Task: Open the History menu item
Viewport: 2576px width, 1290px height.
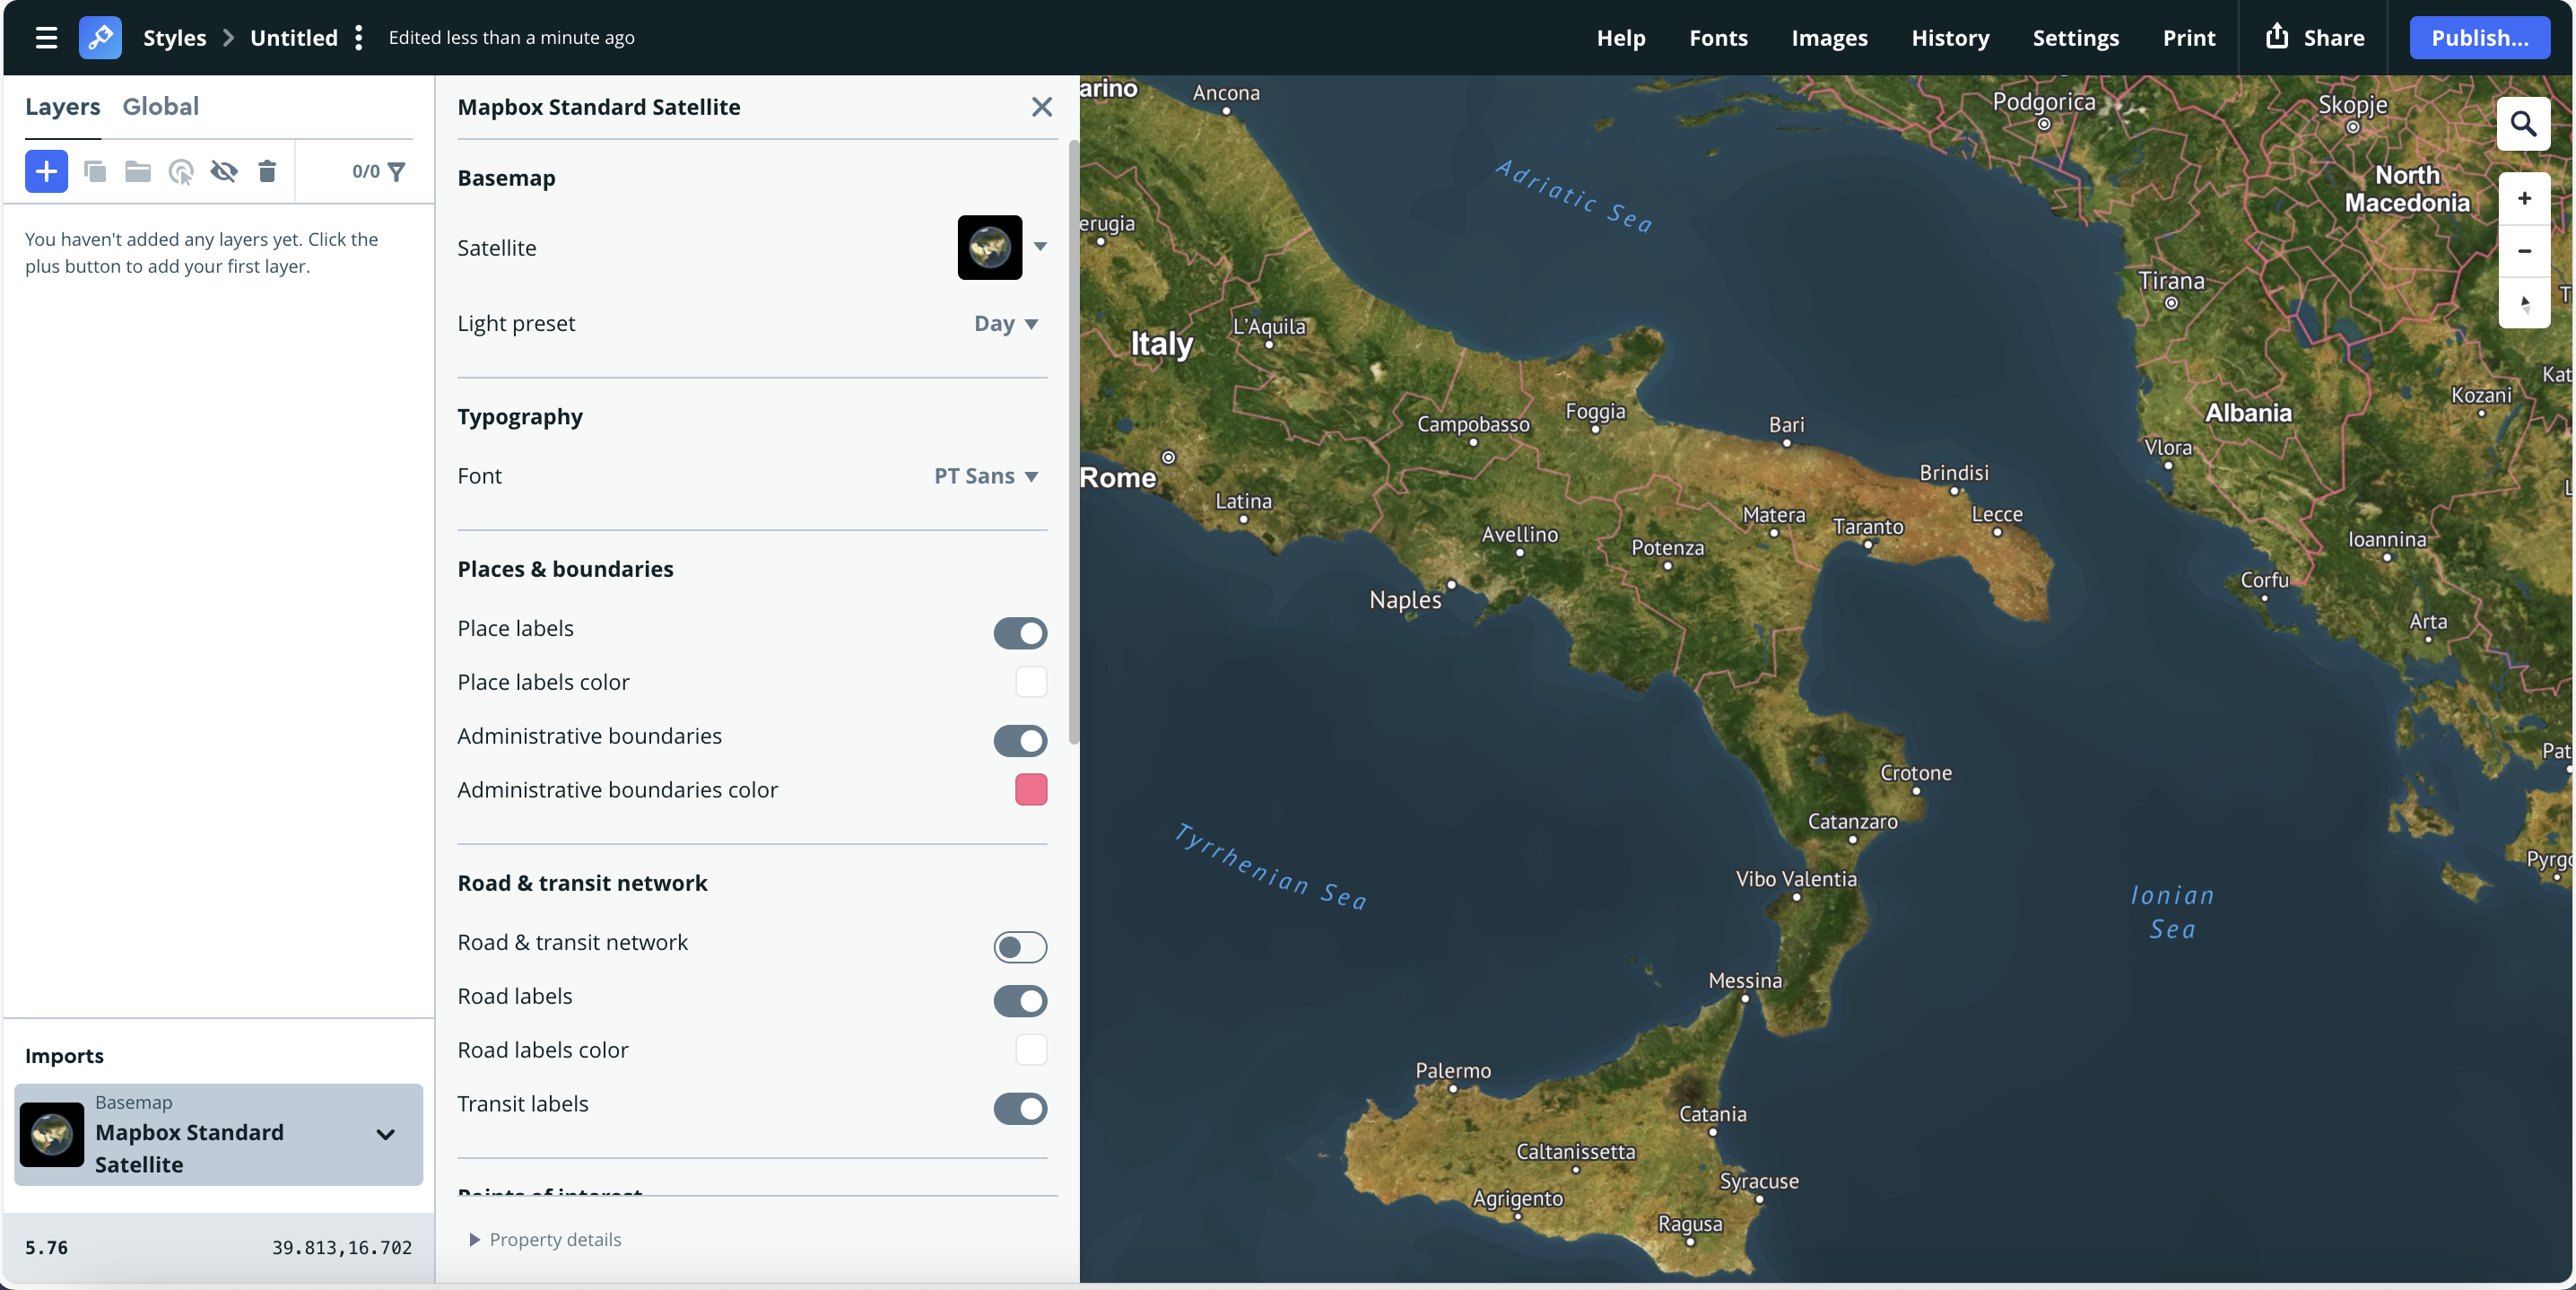Action: [1949, 38]
